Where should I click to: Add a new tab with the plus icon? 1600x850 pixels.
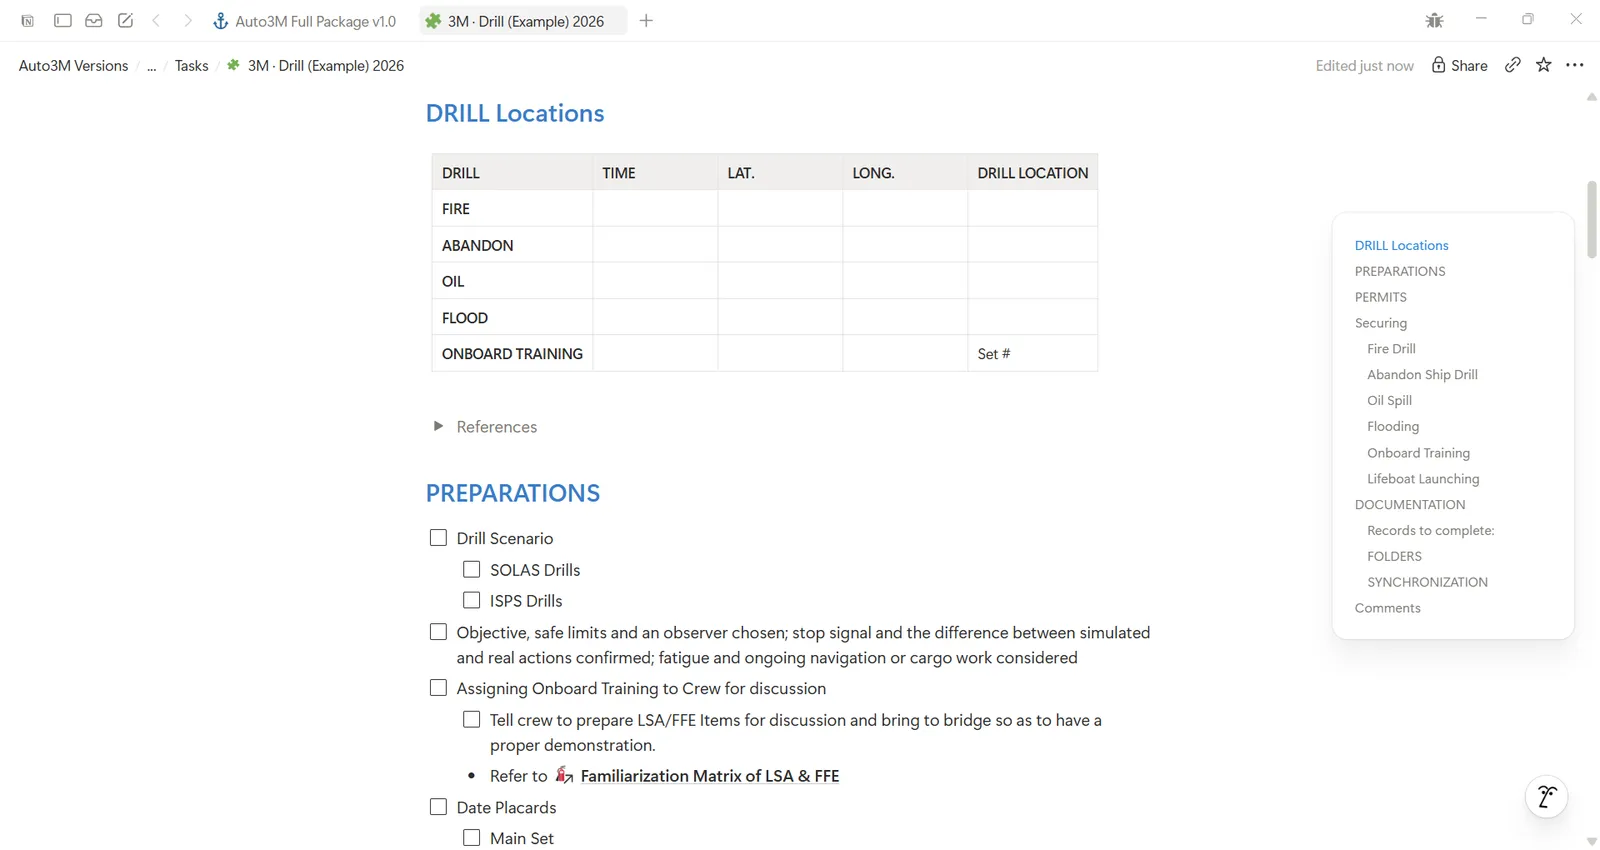click(646, 21)
